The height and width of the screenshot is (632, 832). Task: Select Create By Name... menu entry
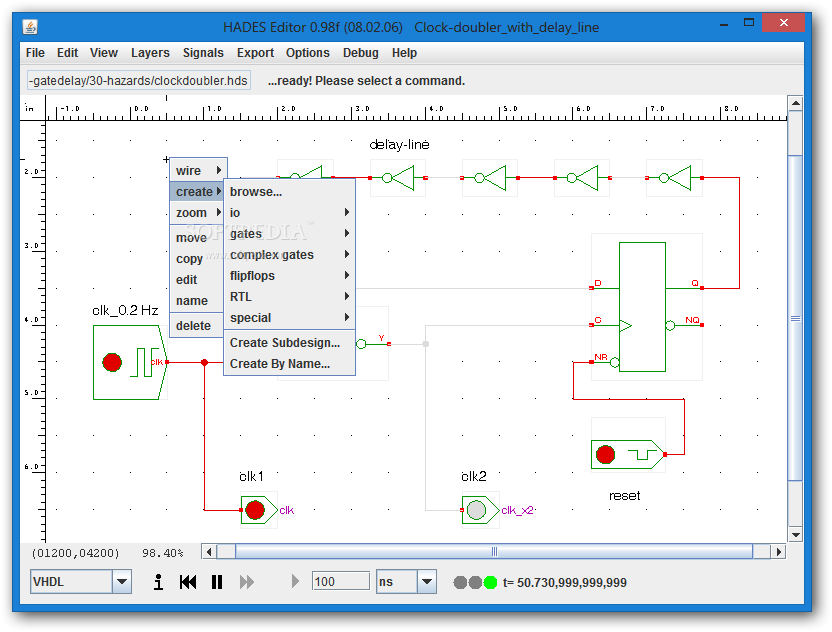pyautogui.click(x=289, y=364)
